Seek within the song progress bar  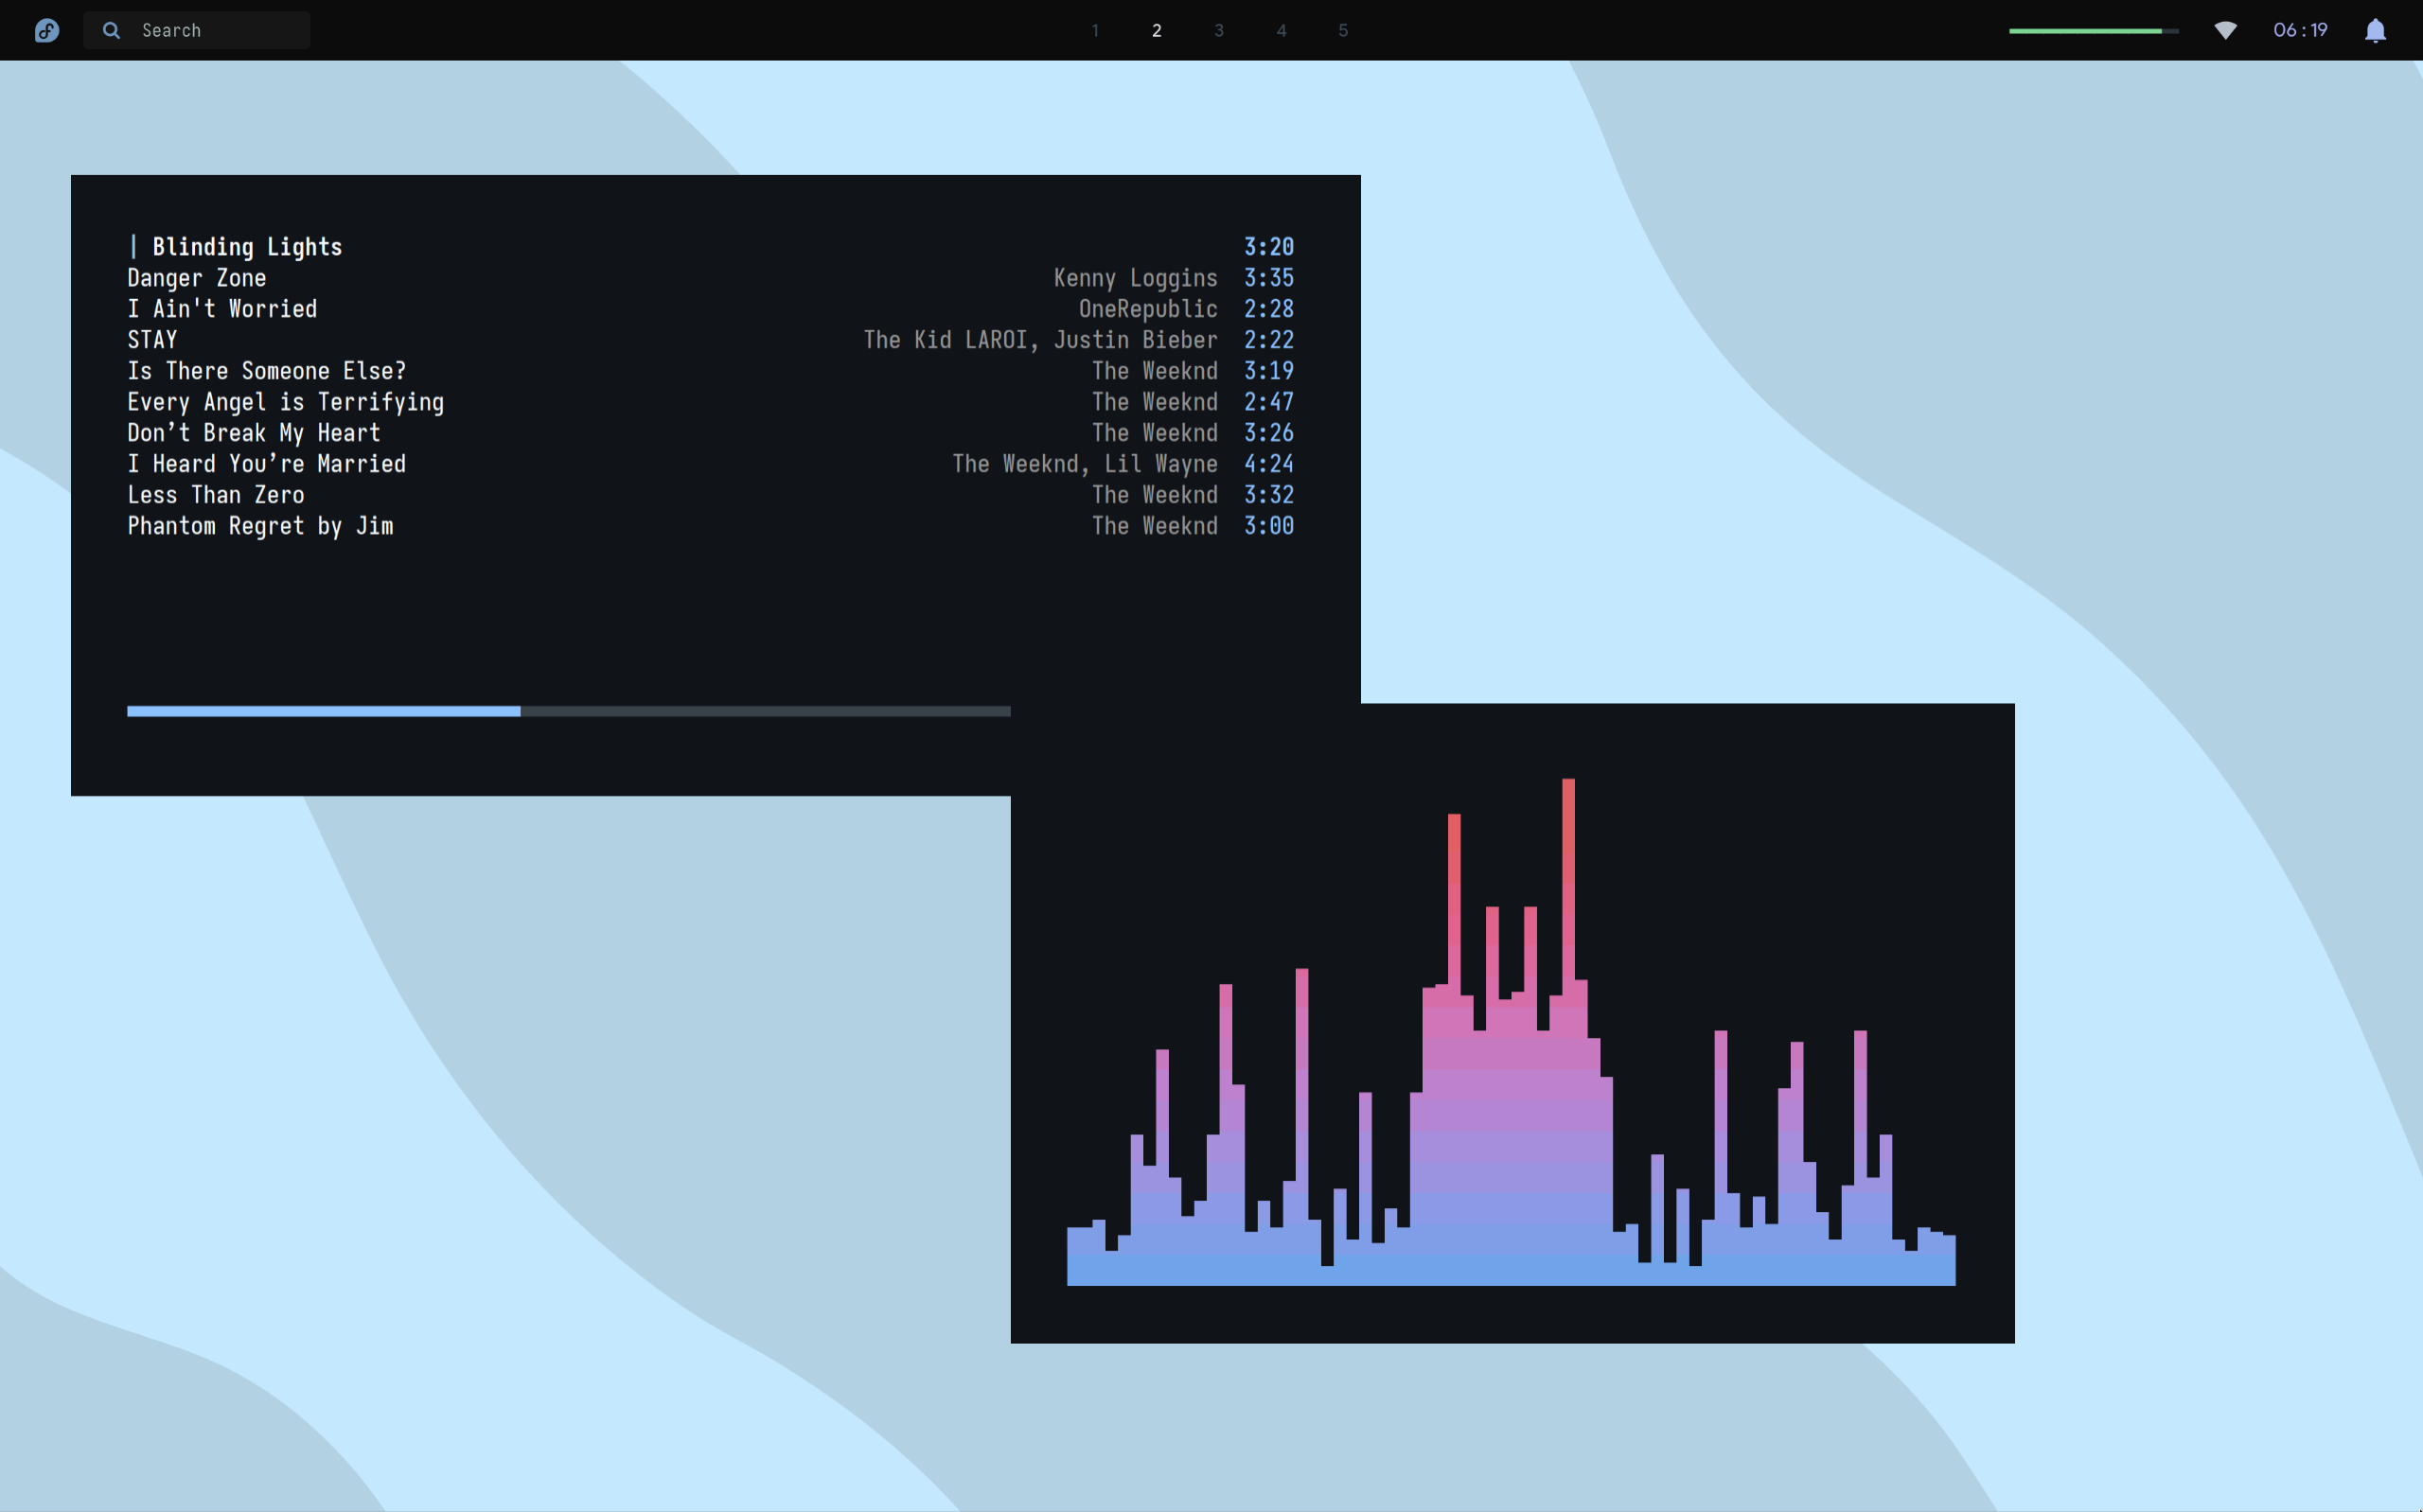(568, 711)
